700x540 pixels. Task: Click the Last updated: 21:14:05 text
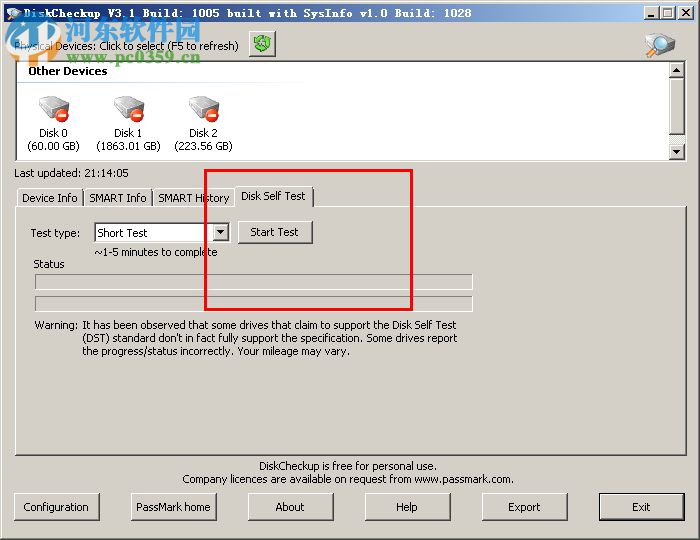click(71, 173)
